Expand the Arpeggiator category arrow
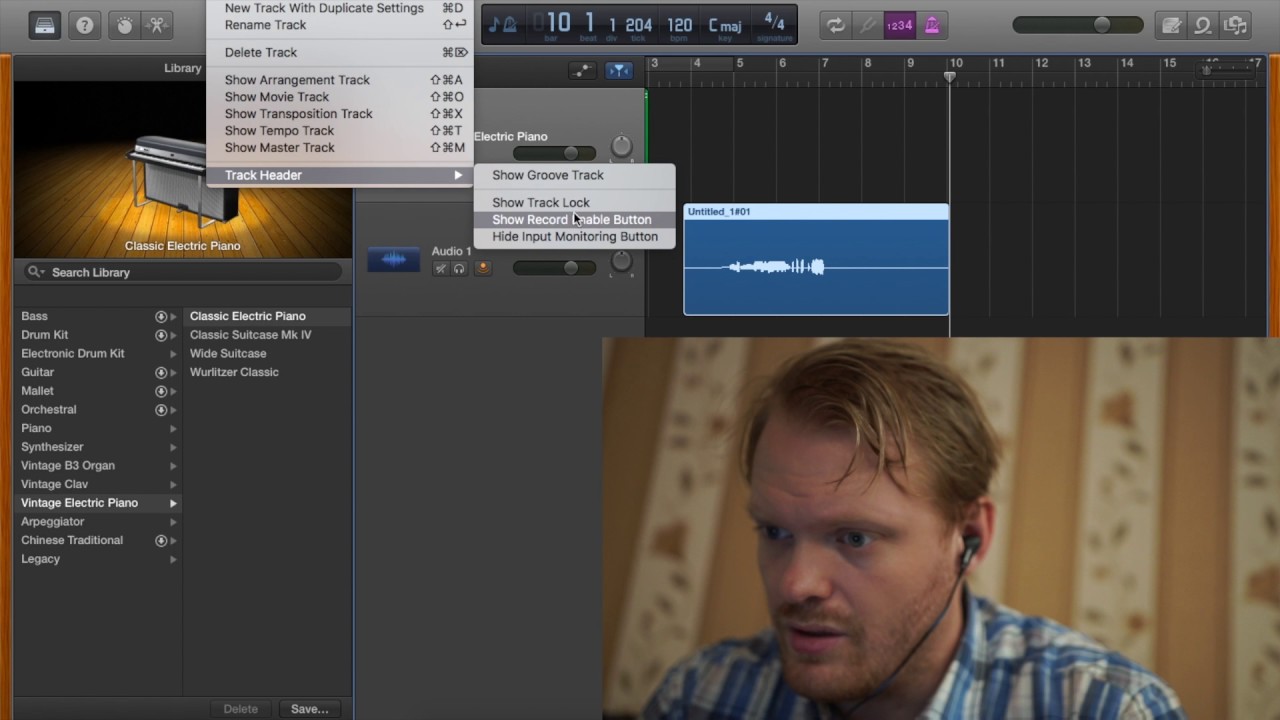Image resolution: width=1280 pixels, height=720 pixels. [x=173, y=522]
